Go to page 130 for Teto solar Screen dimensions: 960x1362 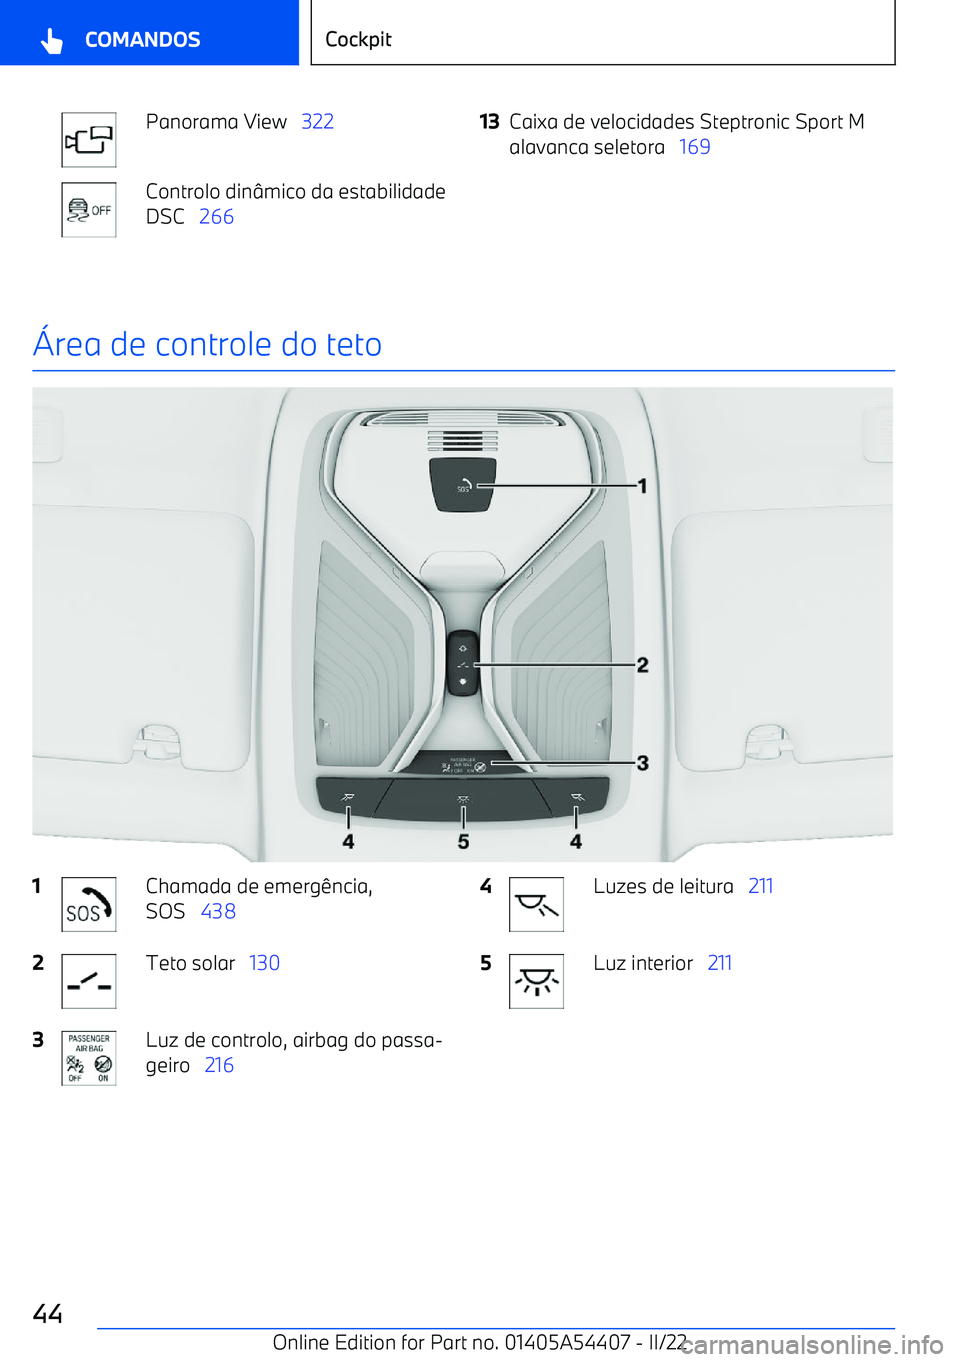(264, 963)
